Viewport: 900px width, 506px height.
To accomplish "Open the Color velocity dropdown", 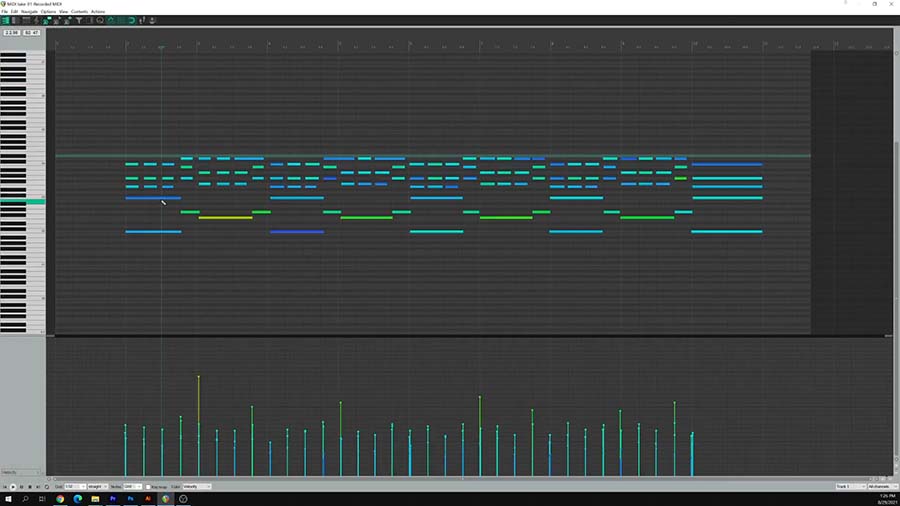I will coord(197,486).
